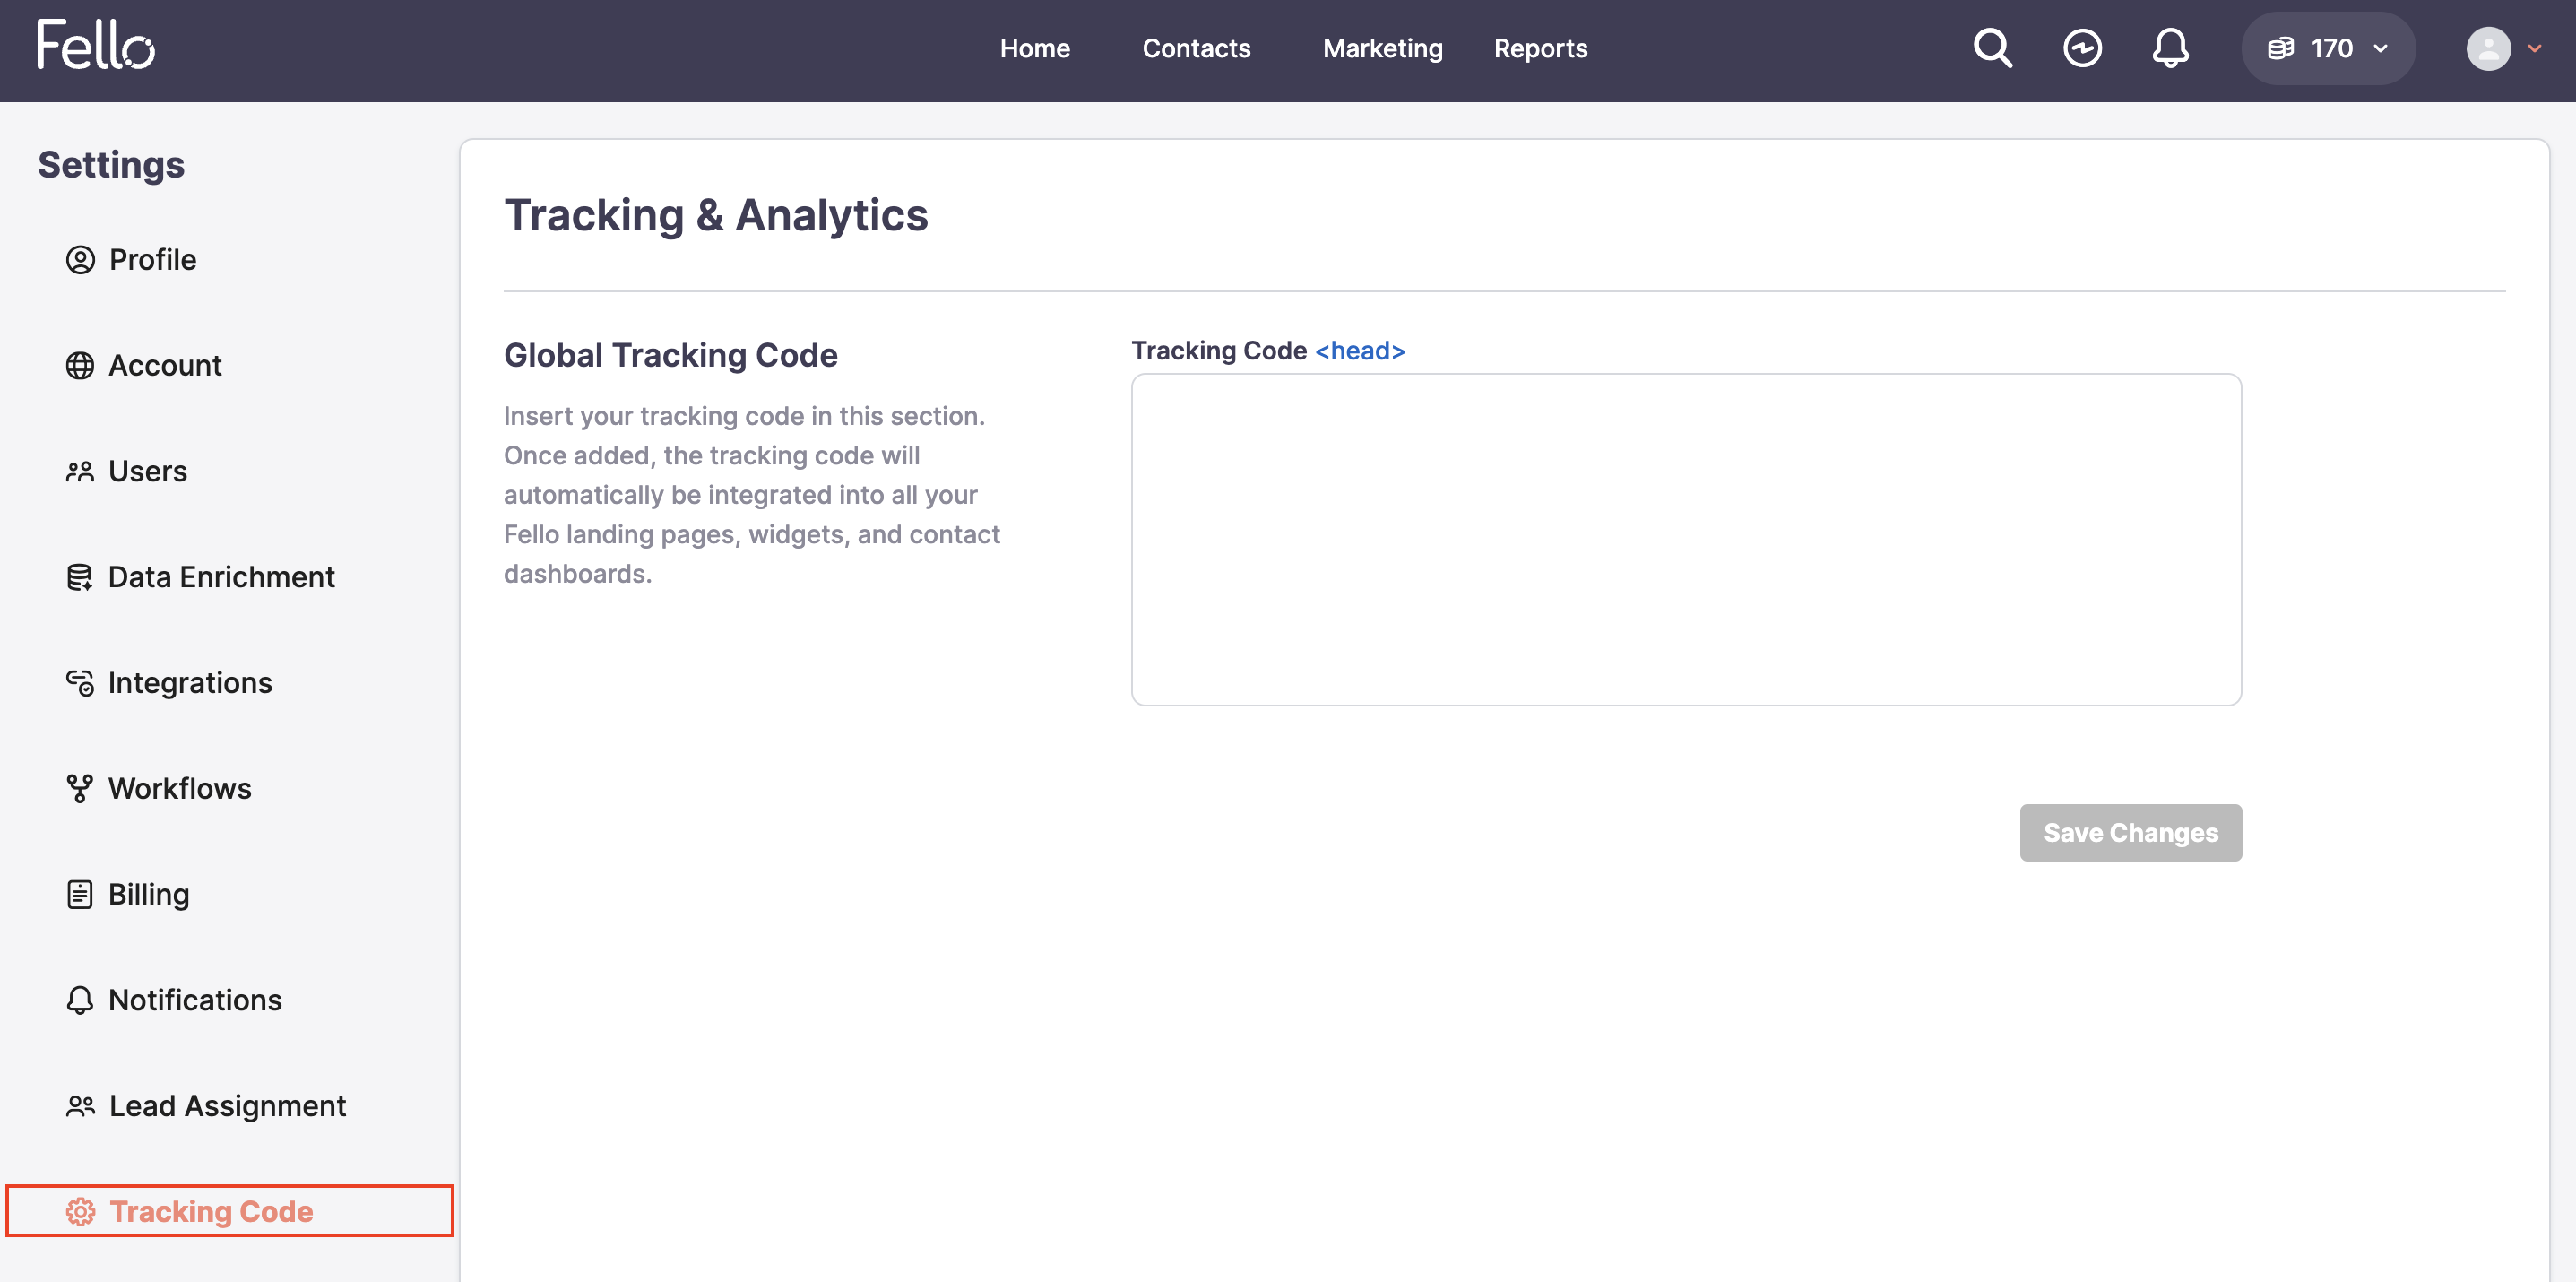Expand the user account menu chevron
The width and height of the screenshot is (2576, 1282).
tap(2534, 48)
